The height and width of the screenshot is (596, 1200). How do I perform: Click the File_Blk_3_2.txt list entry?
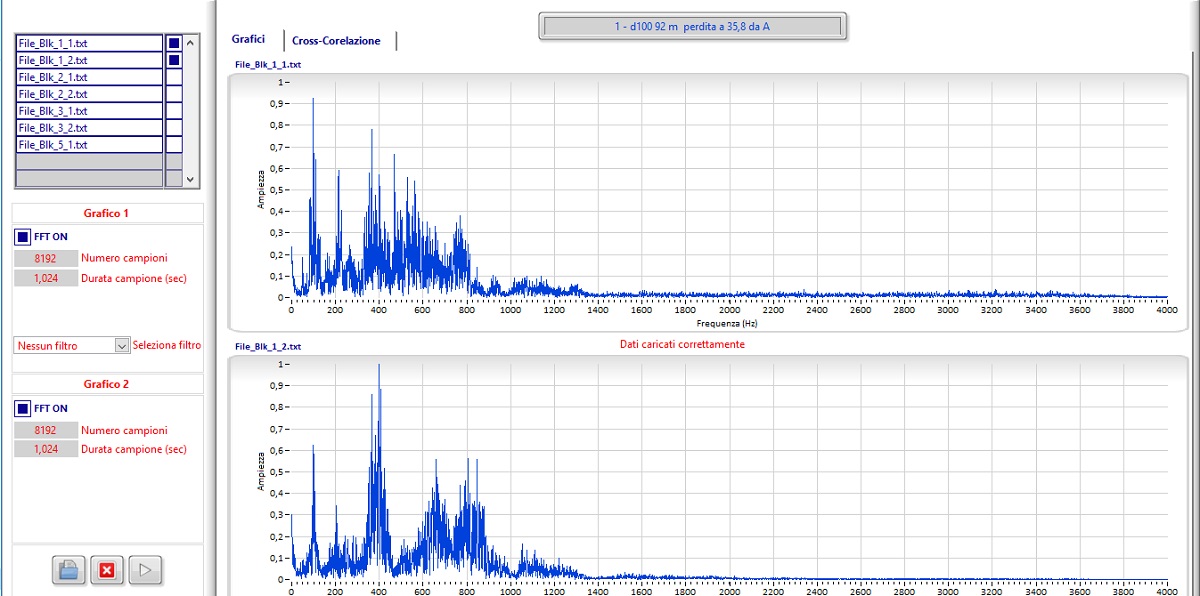click(89, 128)
